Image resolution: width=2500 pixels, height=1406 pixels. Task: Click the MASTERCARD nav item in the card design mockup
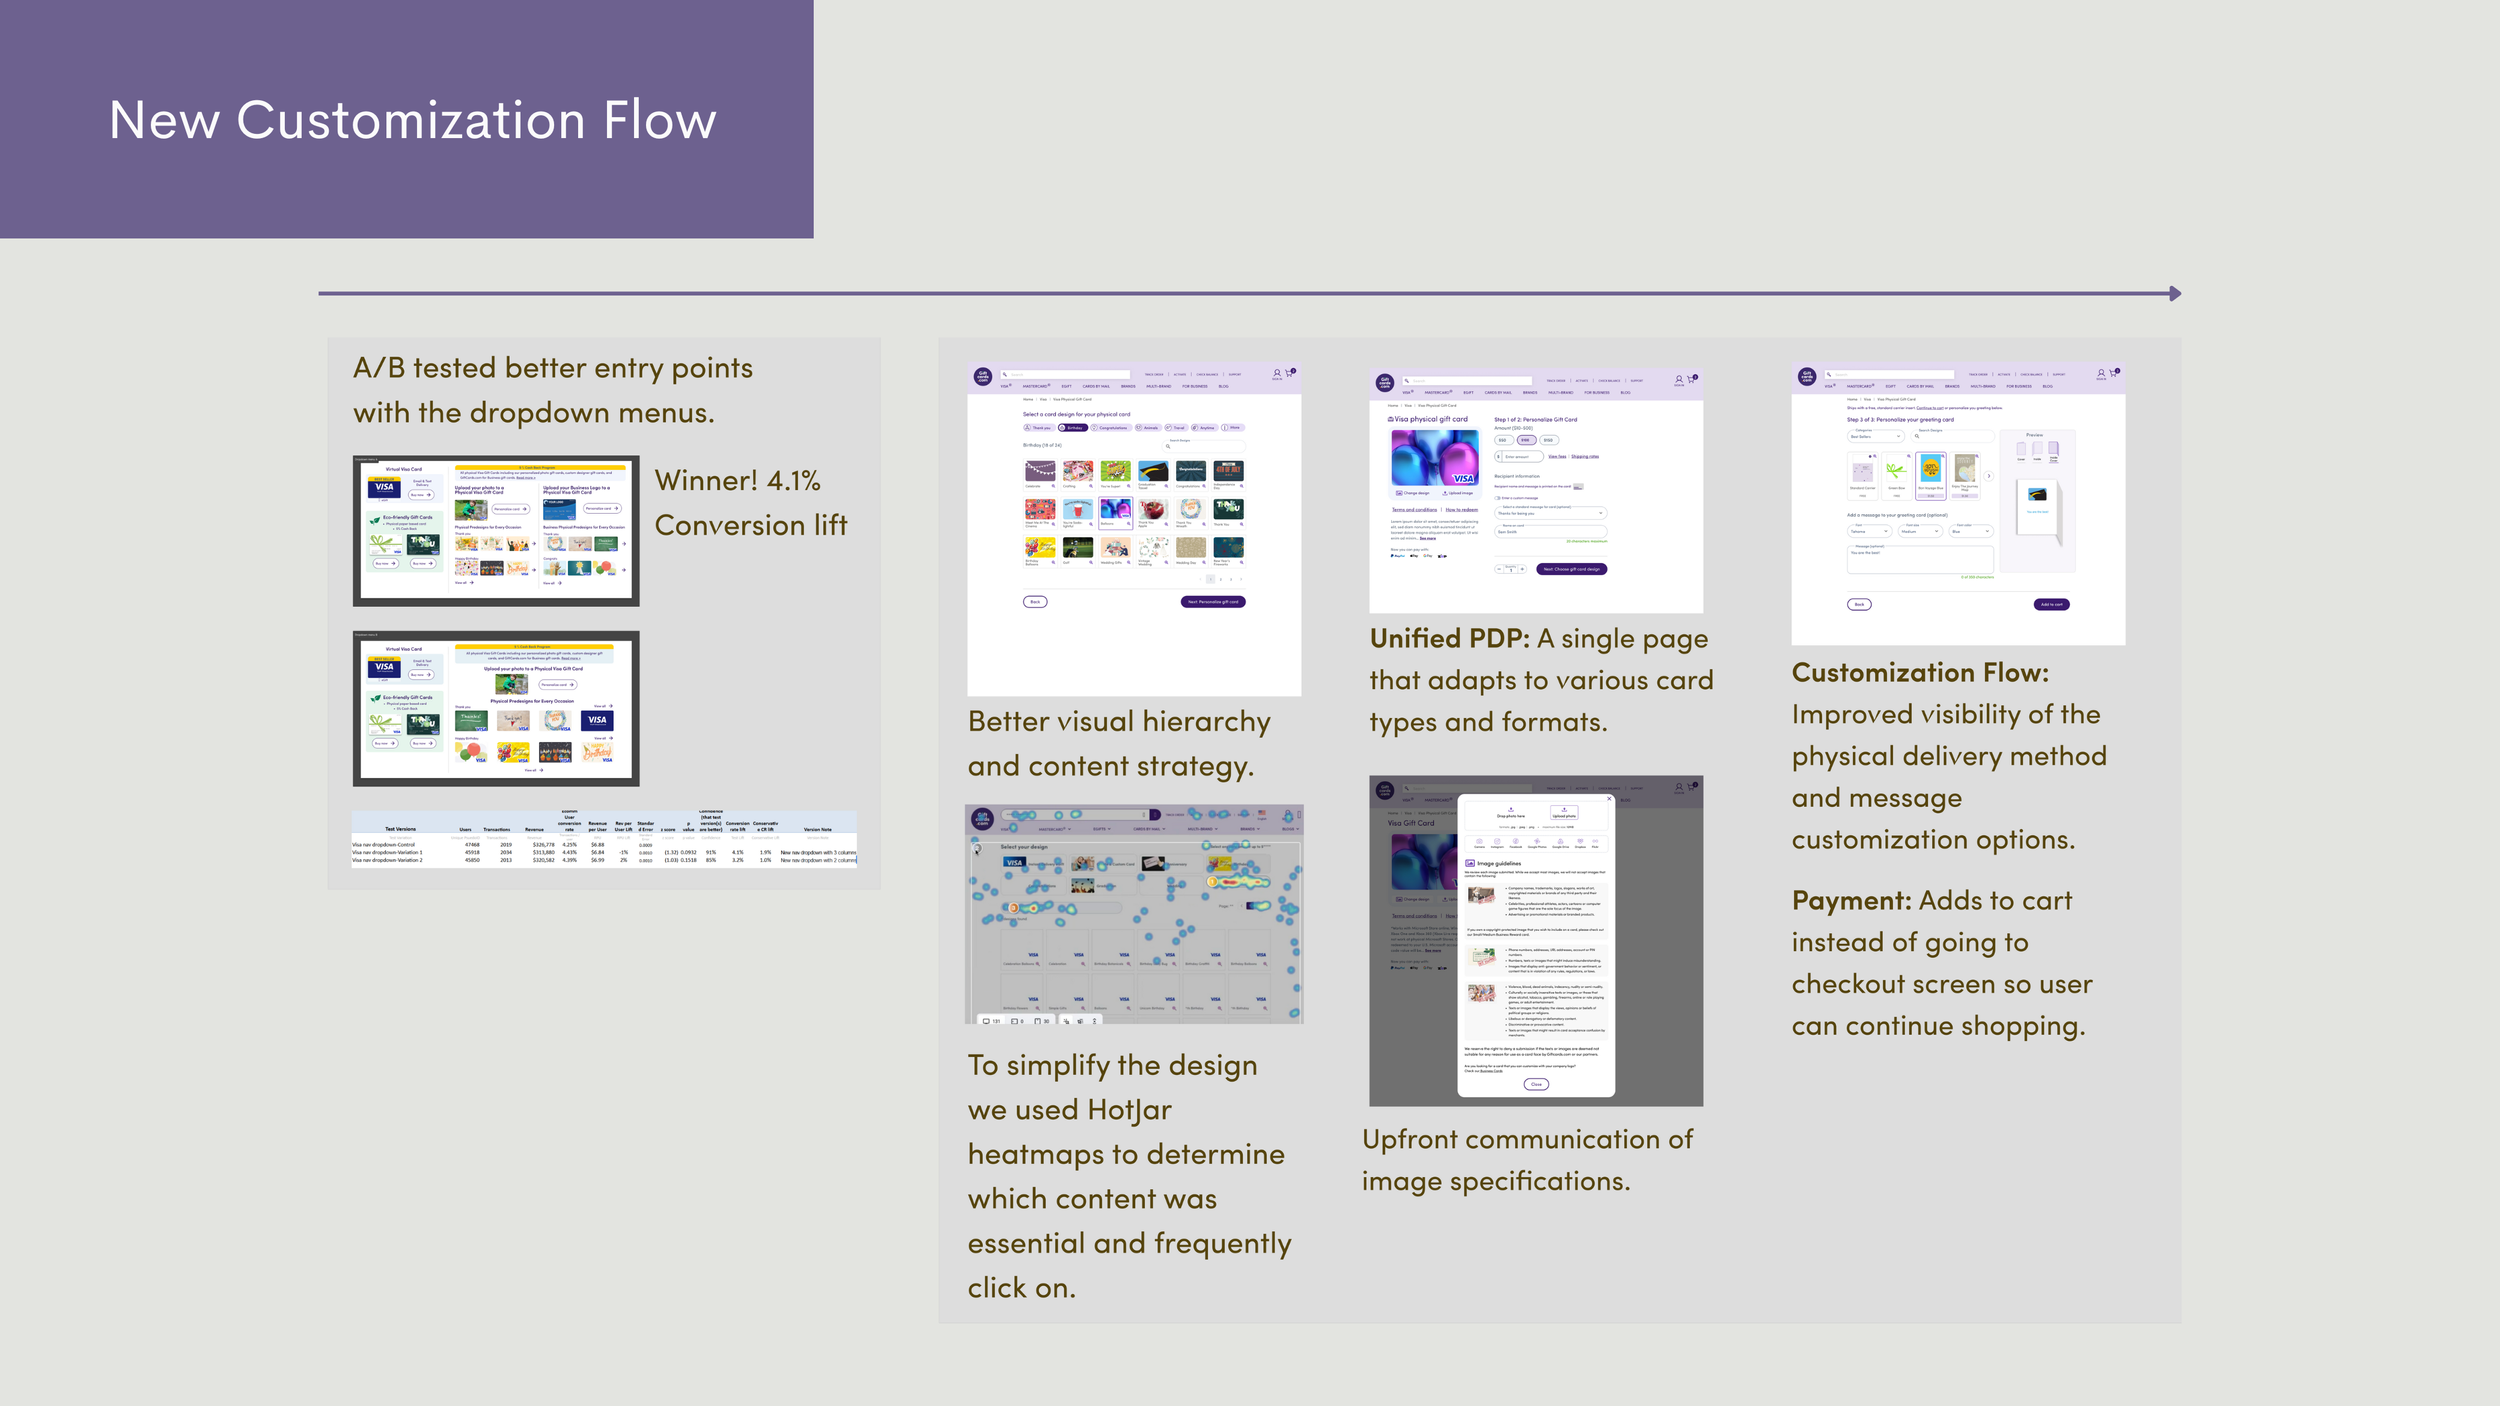[1036, 386]
